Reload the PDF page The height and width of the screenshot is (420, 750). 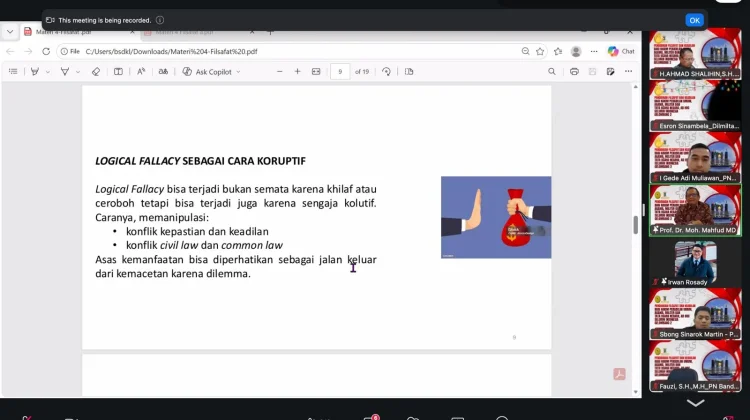[x=46, y=51]
